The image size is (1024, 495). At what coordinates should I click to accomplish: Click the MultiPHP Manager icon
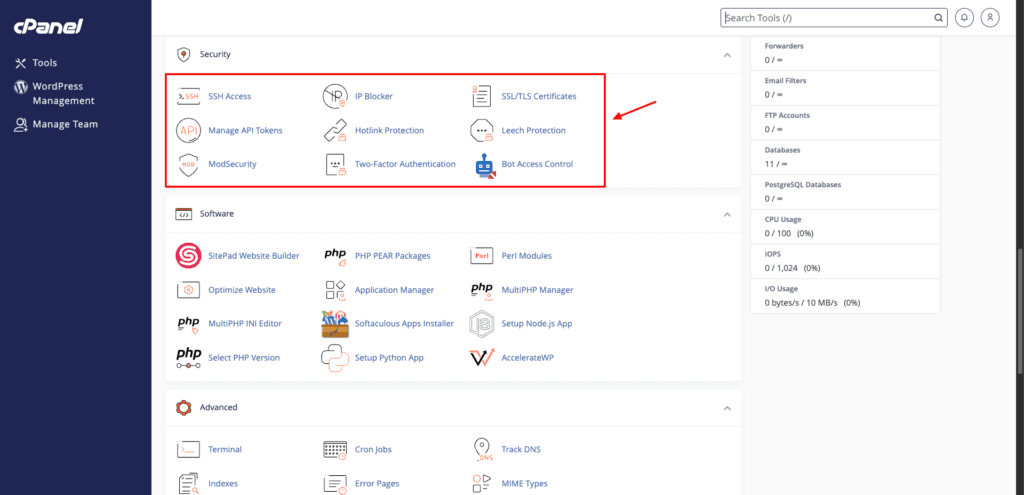482,289
